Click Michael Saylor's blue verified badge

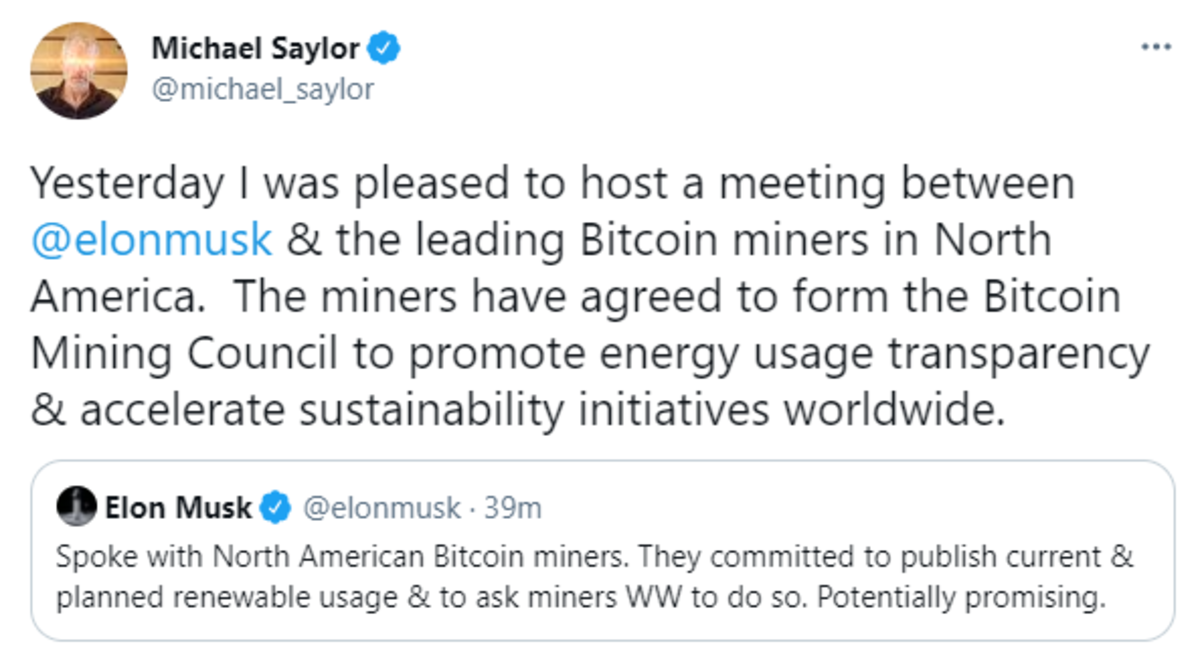[x=386, y=47]
